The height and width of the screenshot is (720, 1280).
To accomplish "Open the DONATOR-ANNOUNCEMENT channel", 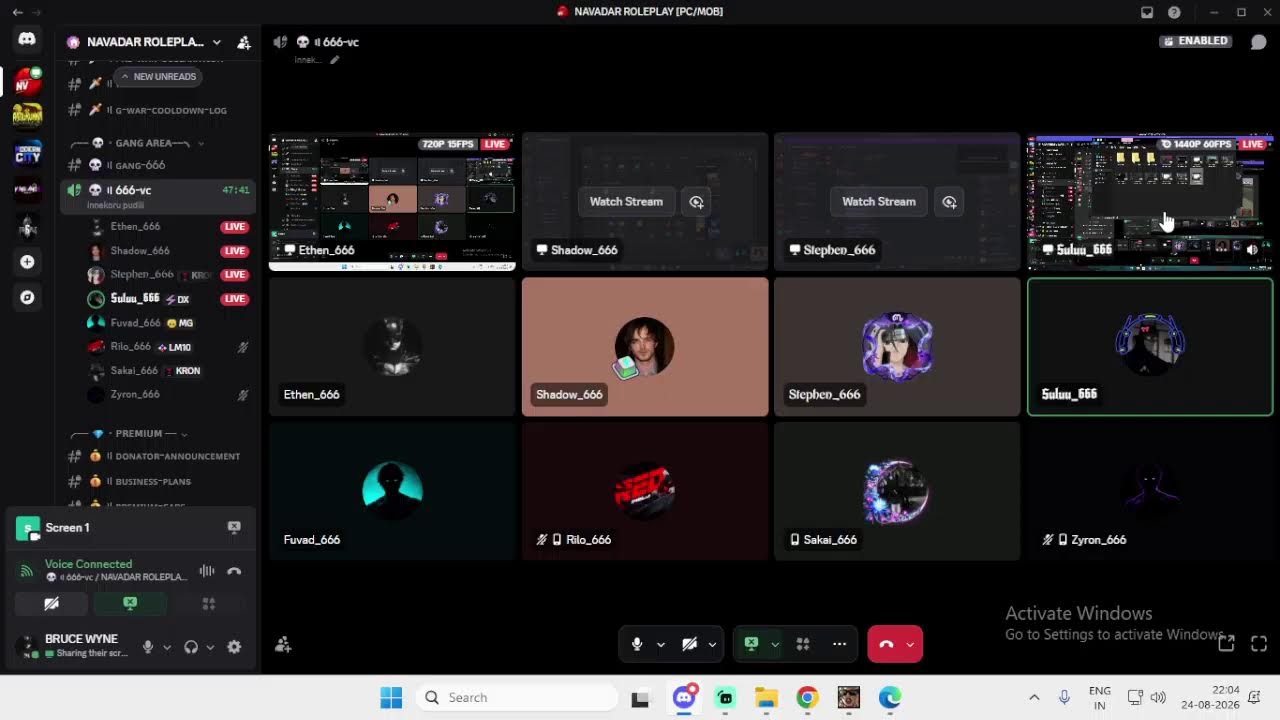I will click(158, 456).
